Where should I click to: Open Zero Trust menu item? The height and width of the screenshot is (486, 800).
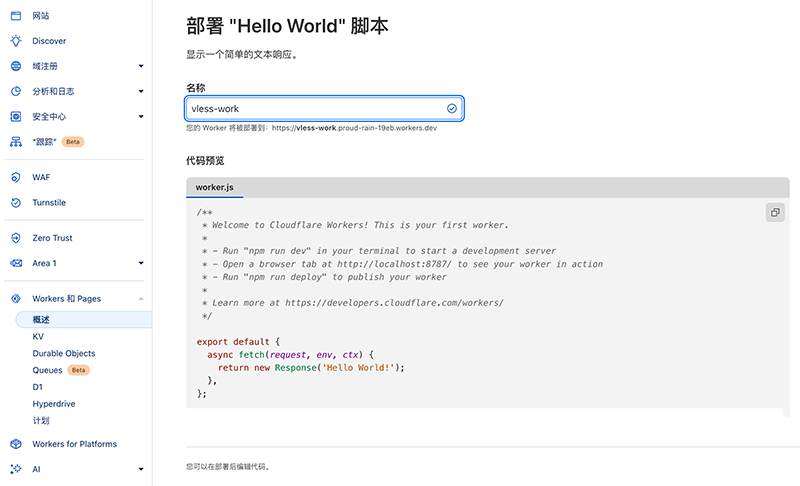coord(52,238)
